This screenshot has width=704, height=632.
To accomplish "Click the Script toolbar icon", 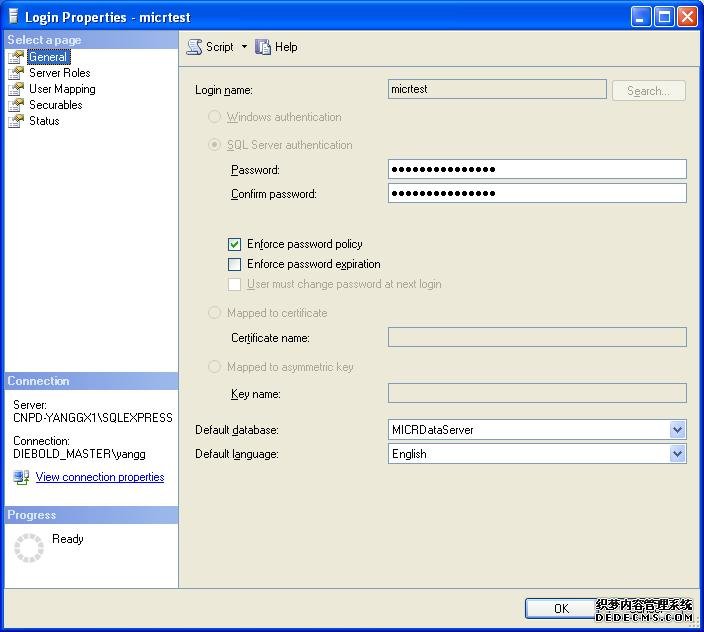I will tap(195, 47).
